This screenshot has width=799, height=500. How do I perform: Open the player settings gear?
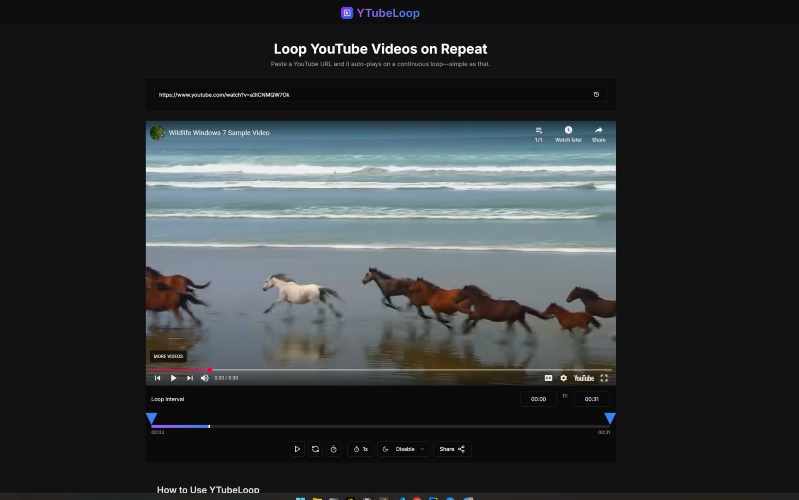(x=564, y=378)
